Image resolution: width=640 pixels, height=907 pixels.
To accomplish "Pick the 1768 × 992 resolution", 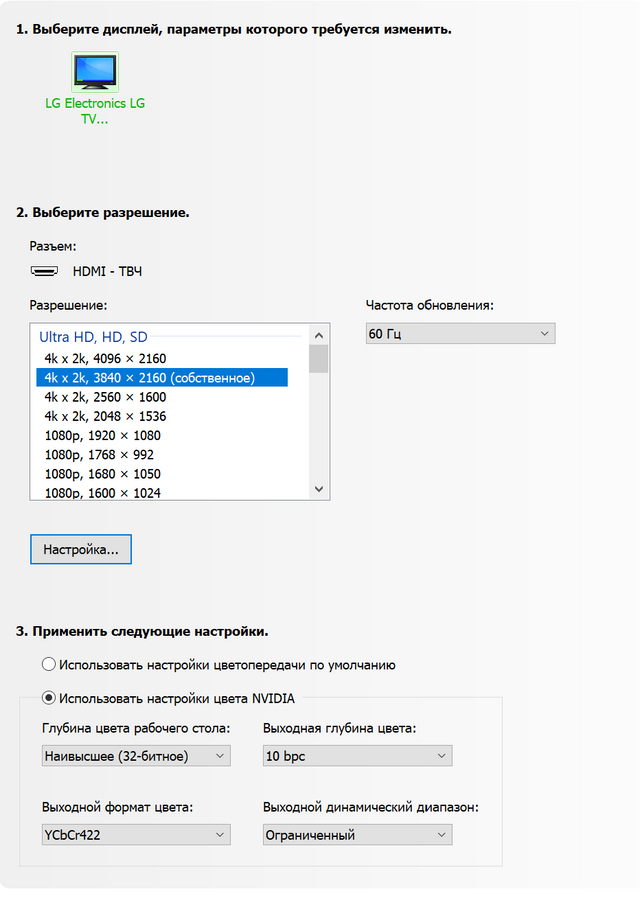I will point(99,455).
